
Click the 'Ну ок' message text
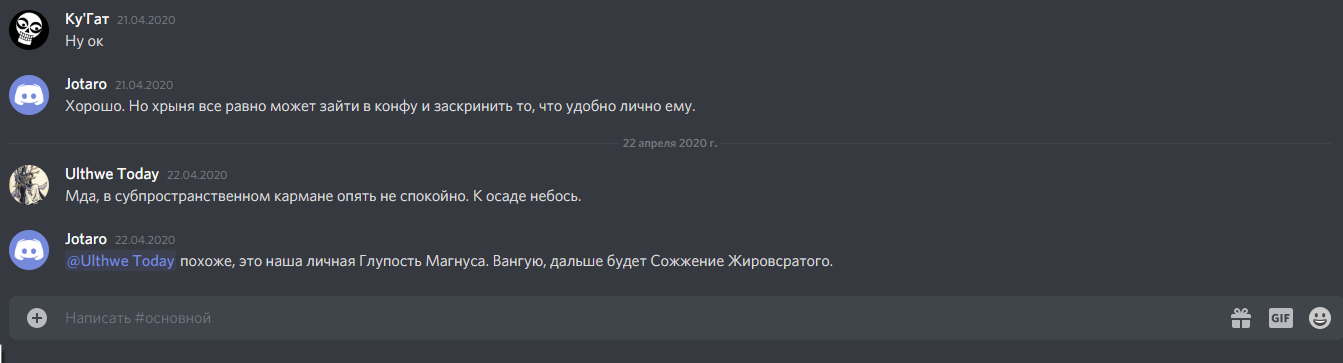tap(84, 42)
